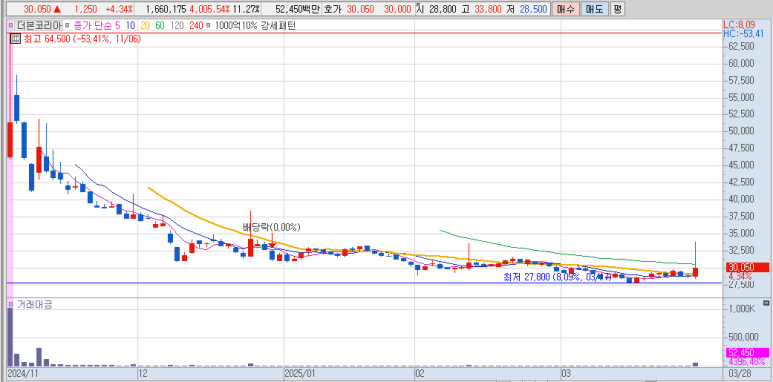Click the 최저 27,800 low price annotation
The width and height of the screenshot is (773, 382).
557,278
